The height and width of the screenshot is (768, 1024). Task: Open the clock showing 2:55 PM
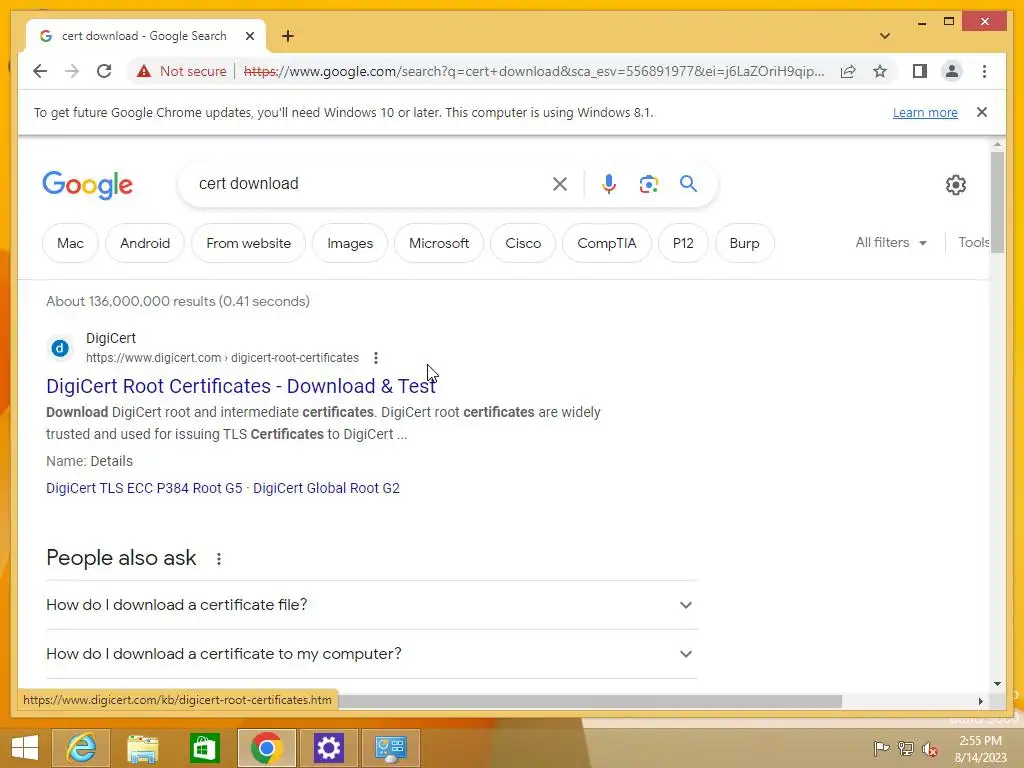[x=980, y=748]
